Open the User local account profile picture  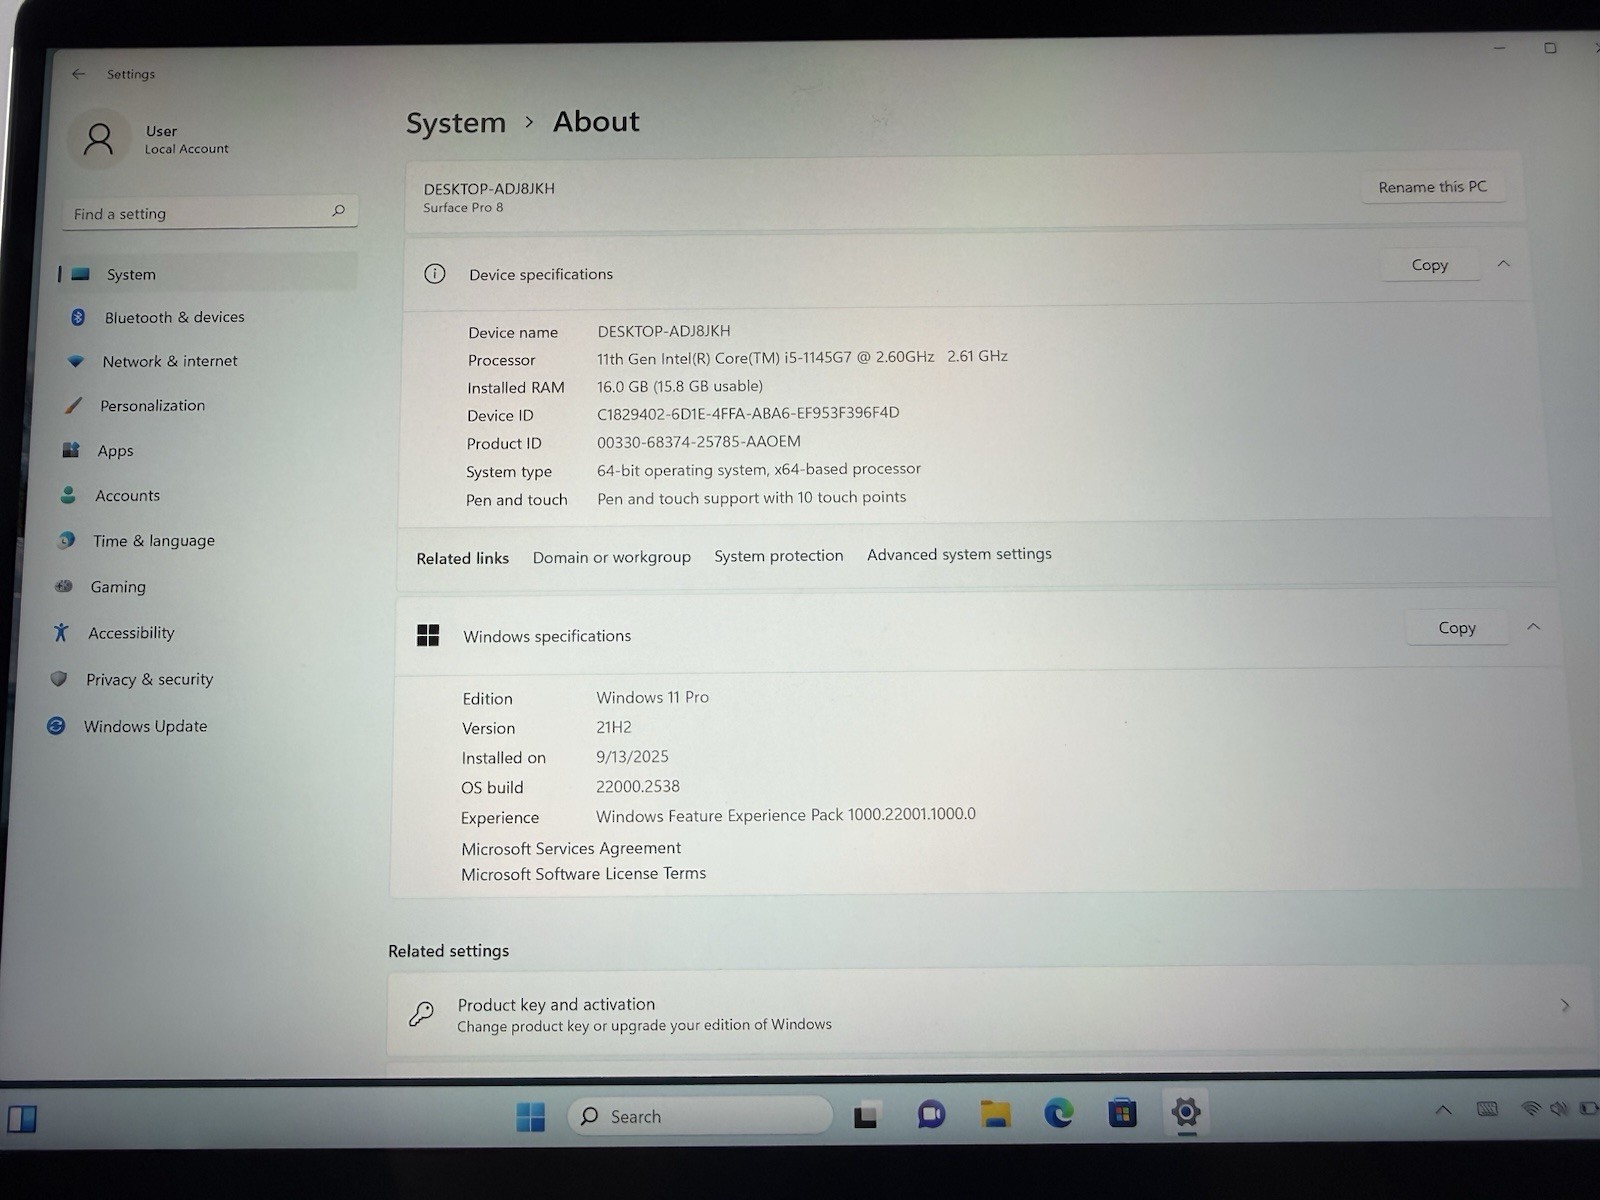(x=98, y=139)
